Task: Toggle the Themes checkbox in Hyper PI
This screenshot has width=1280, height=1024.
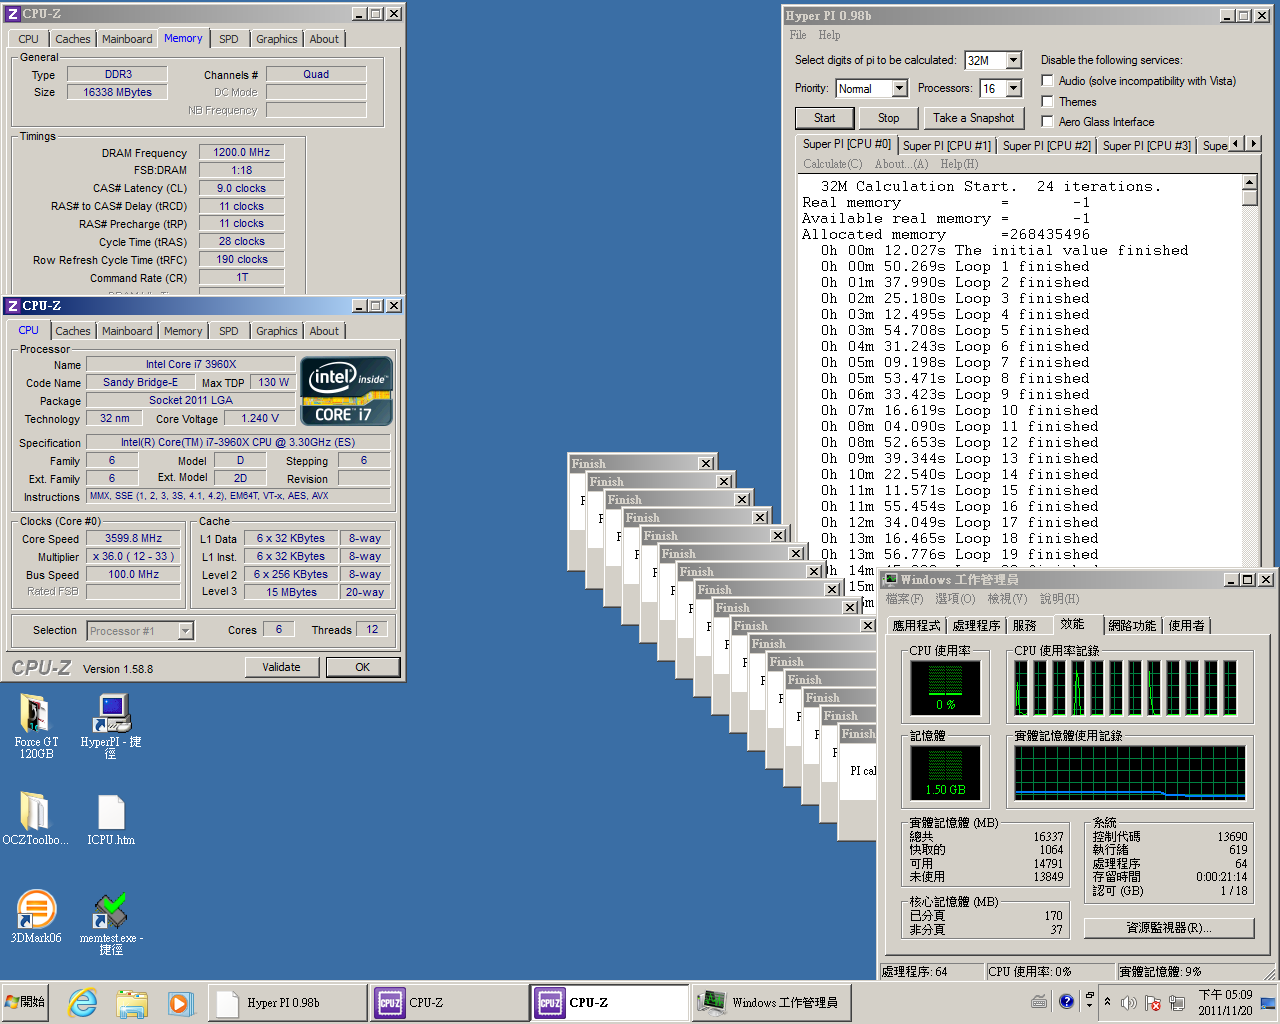Action: (x=1047, y=101)
